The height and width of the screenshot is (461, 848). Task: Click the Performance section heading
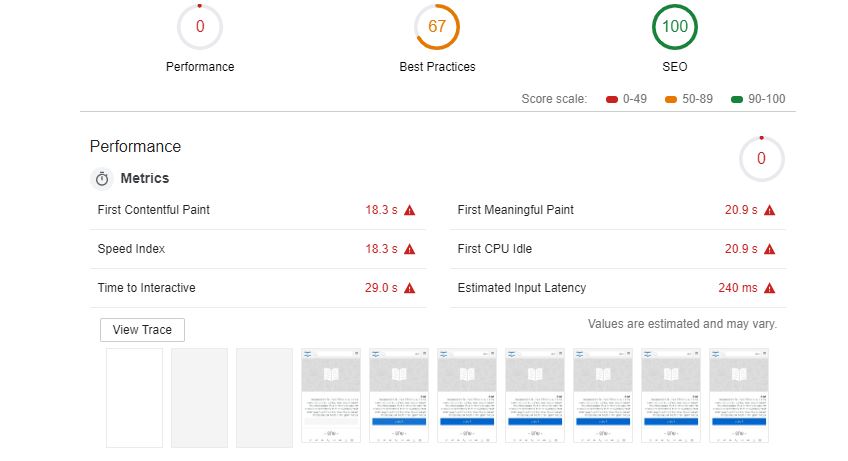[x=135, y=146]
